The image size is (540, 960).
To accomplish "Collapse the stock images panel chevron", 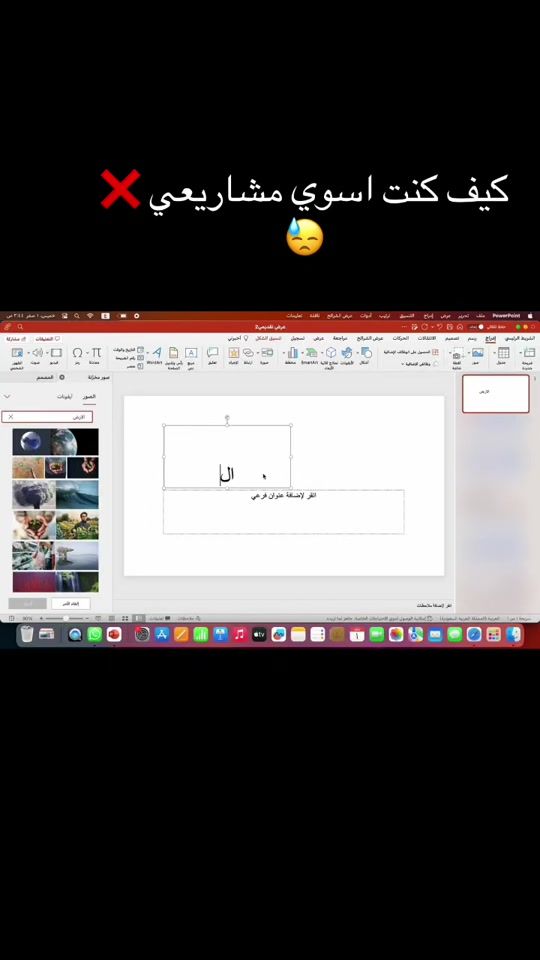I will [x=7, y=397].
